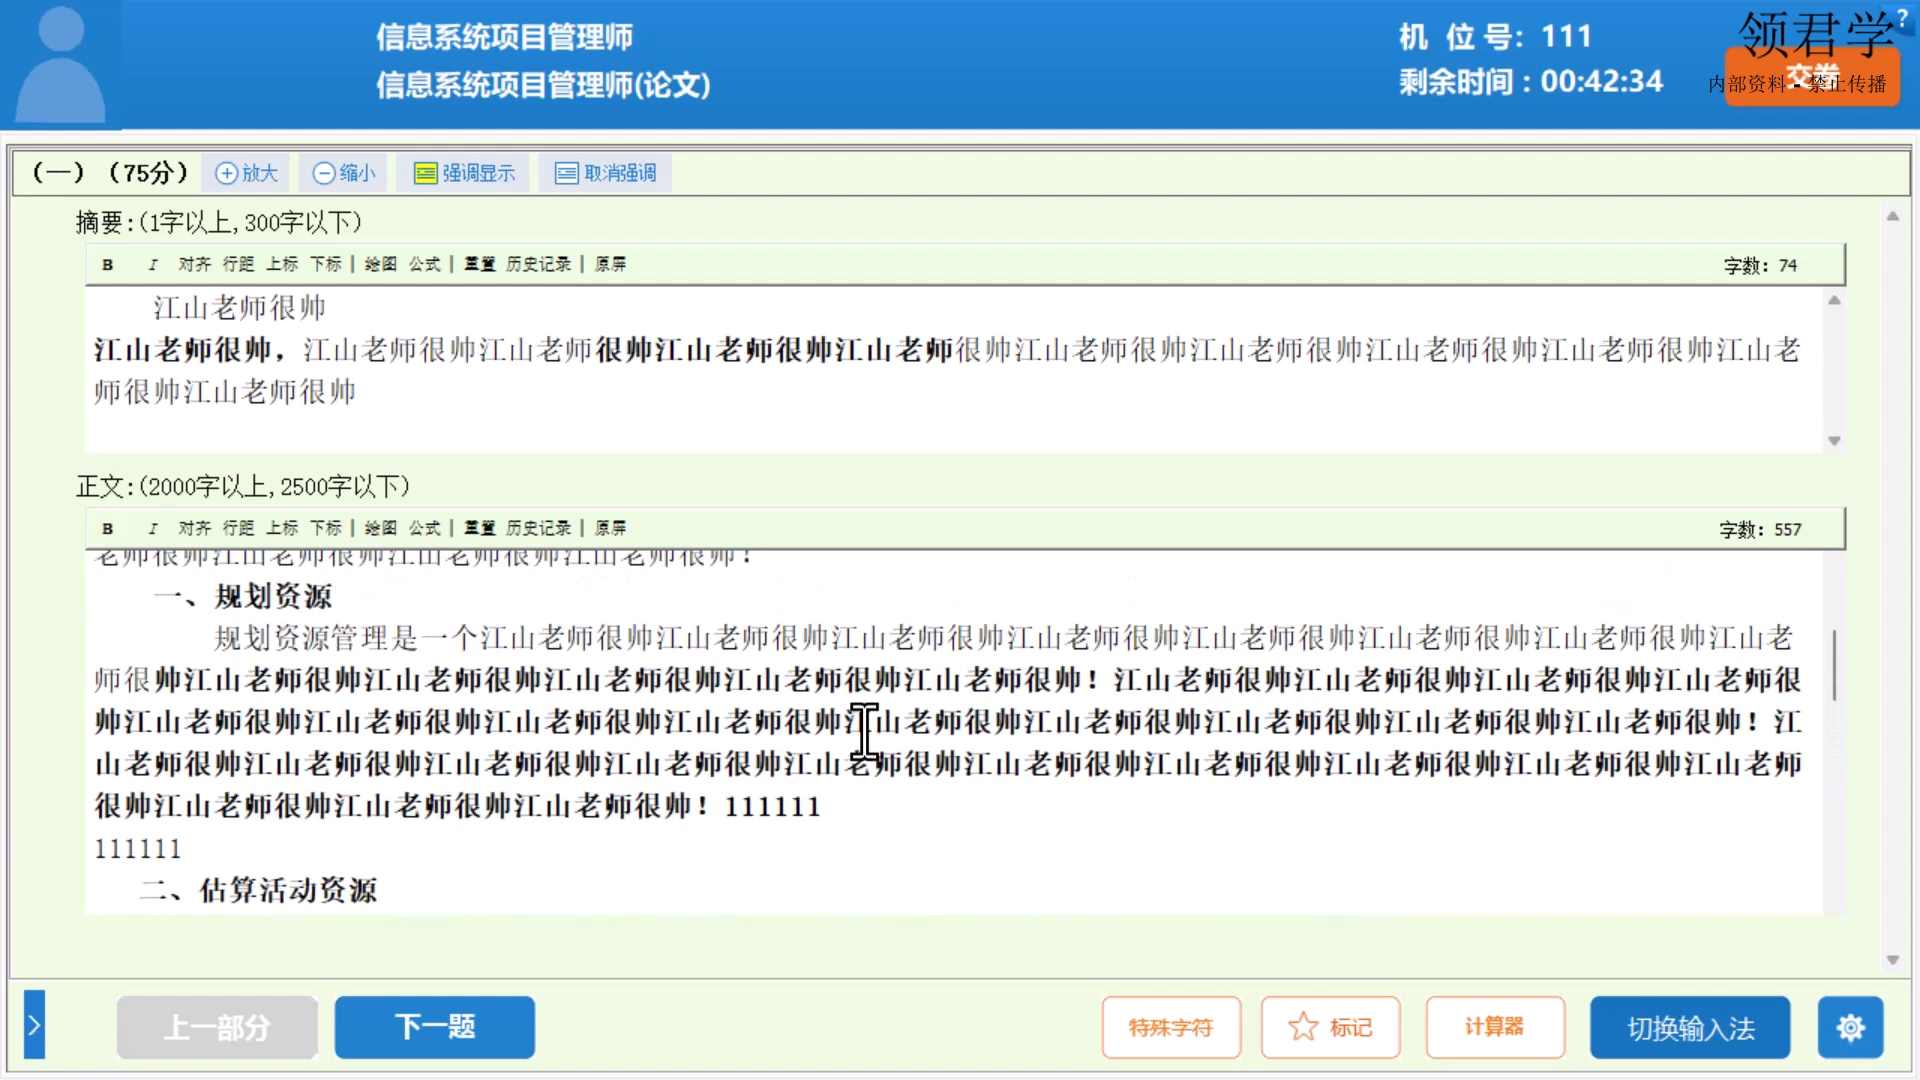Open 公式 formula in 摘要 toolbar
The image size is (1920, 1080).
(x=425, y=264)
